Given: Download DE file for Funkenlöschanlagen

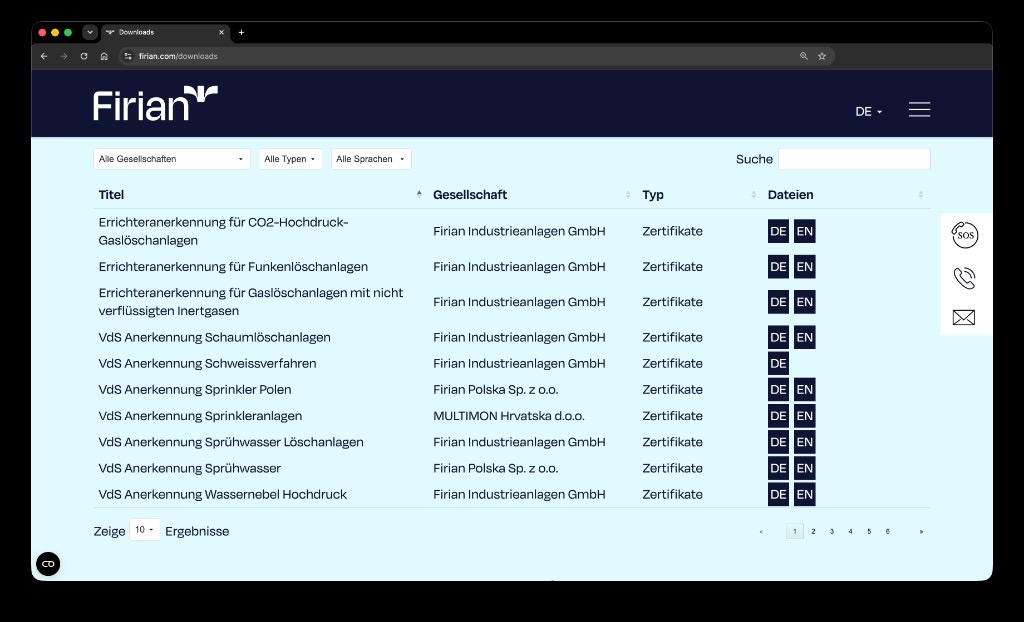Looking at the screenshot, I should [x=778, y=267].
